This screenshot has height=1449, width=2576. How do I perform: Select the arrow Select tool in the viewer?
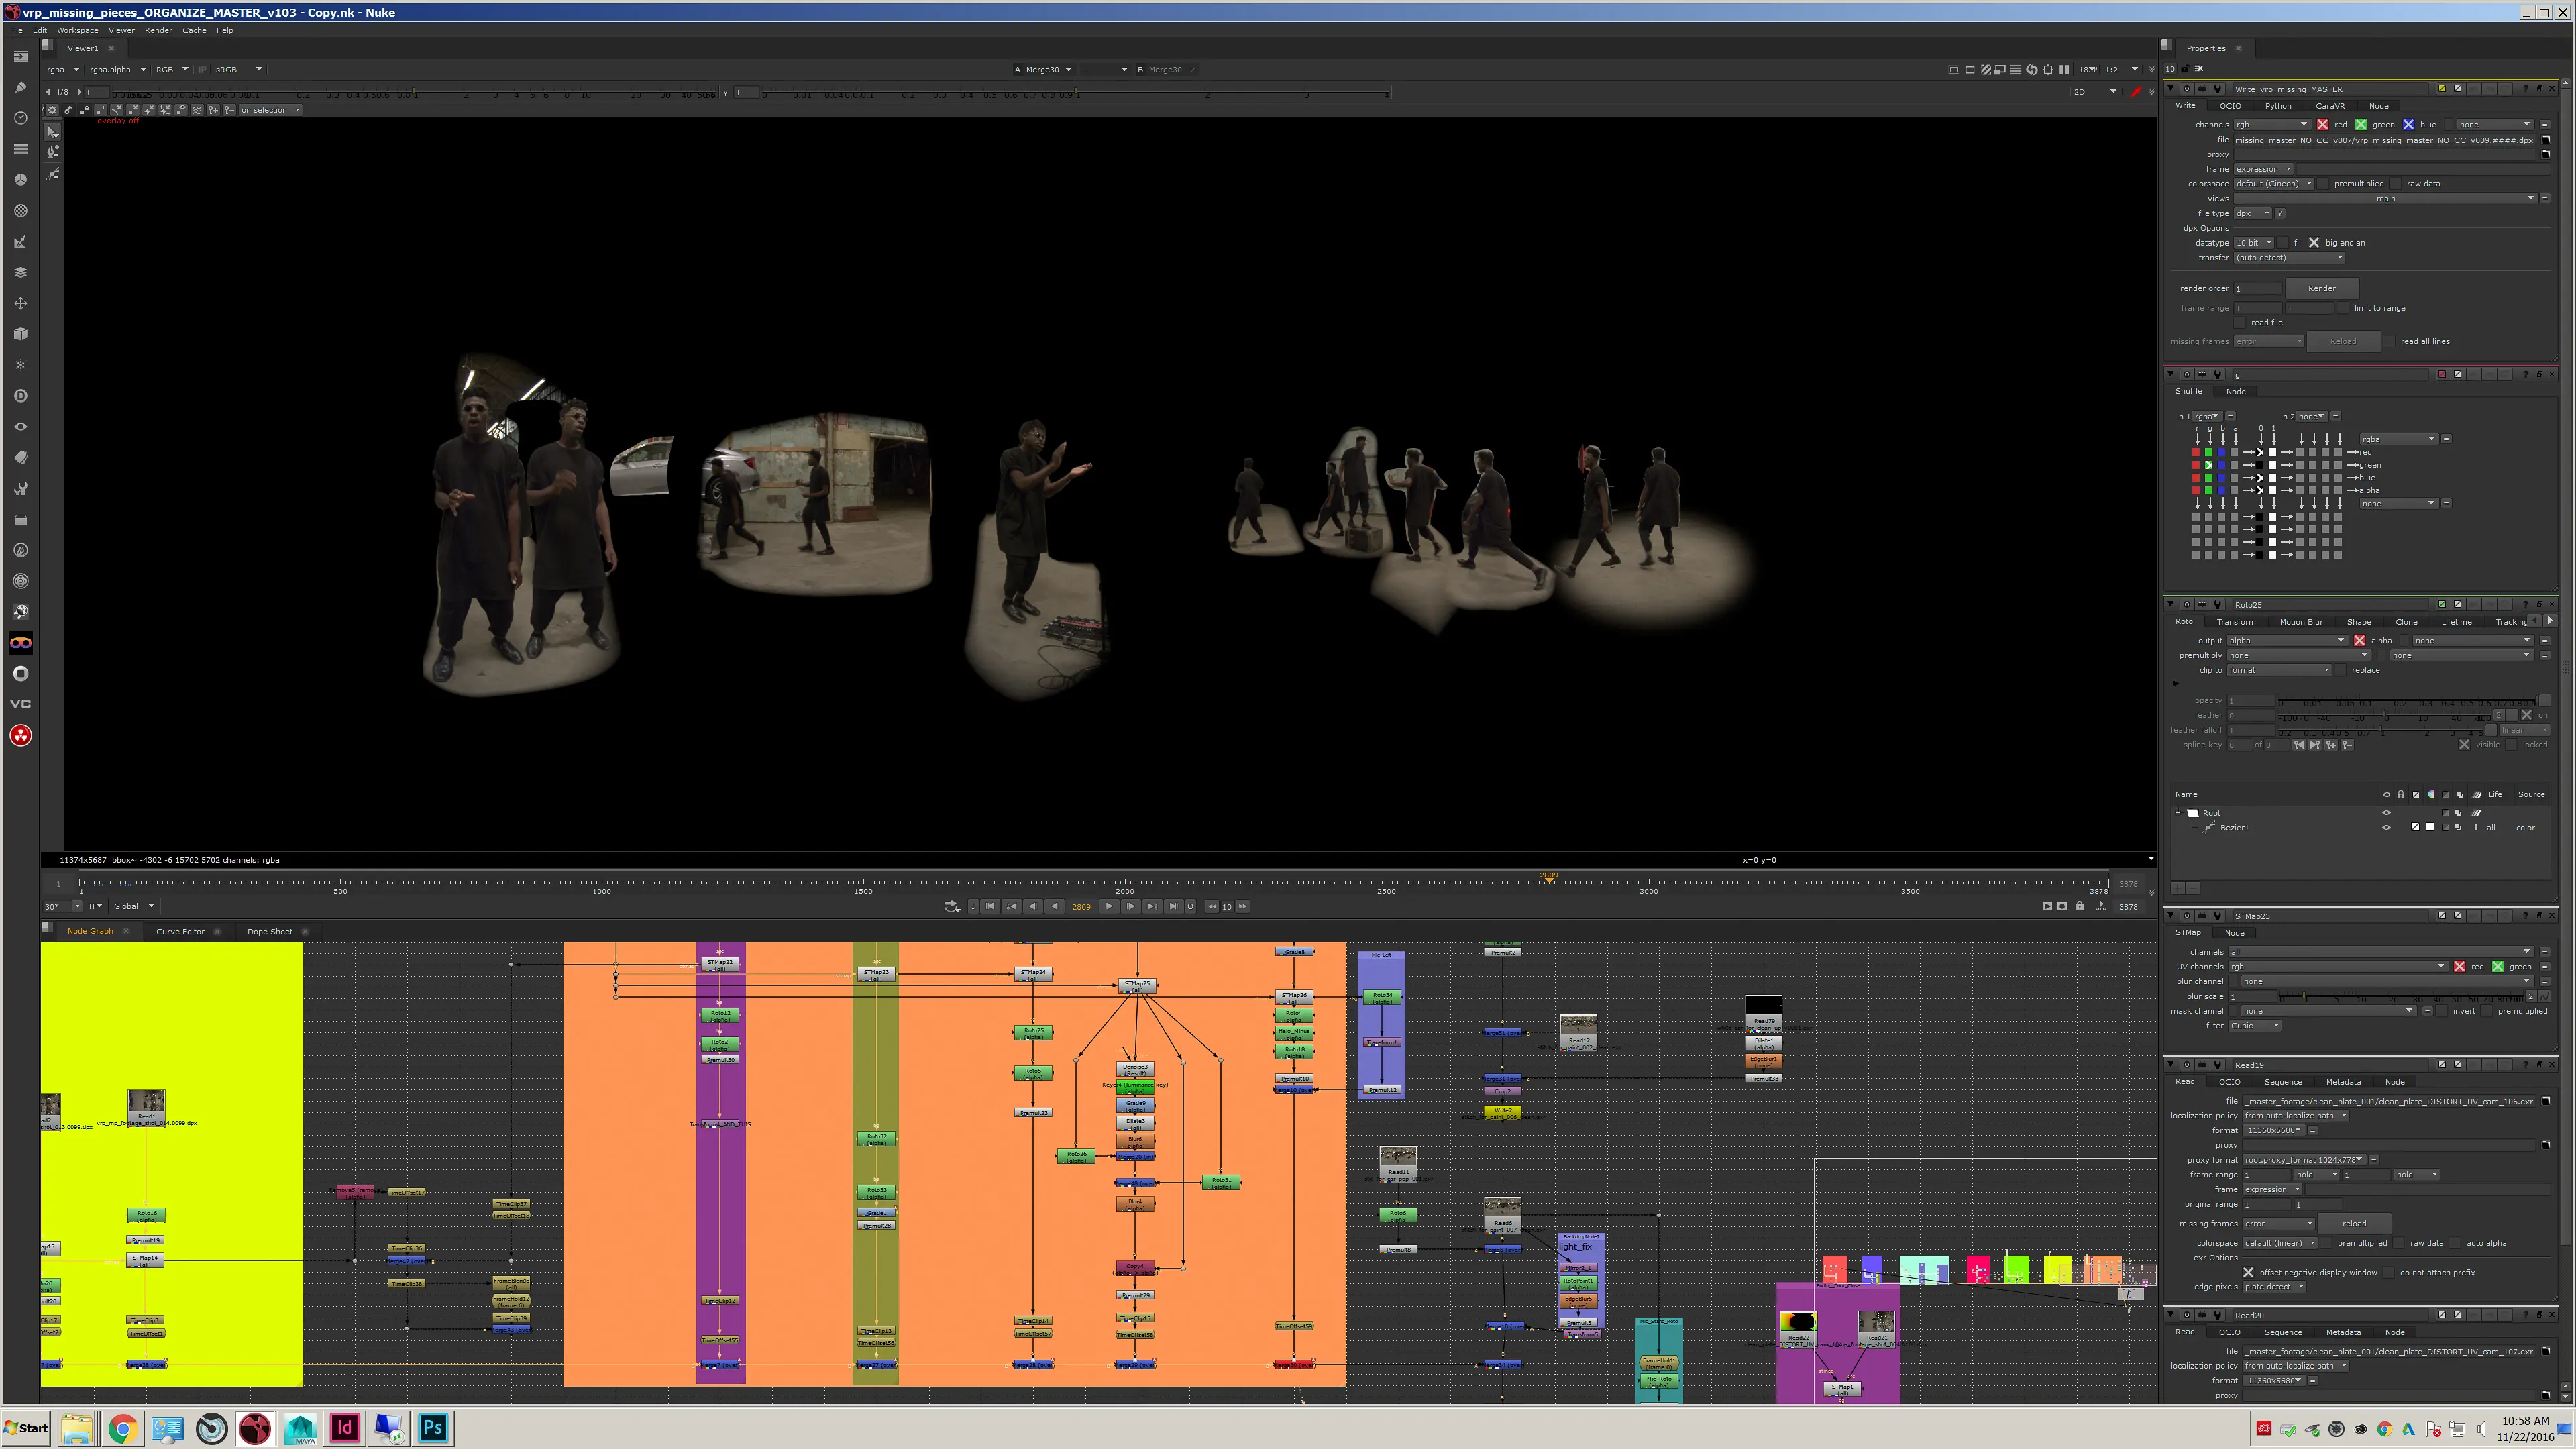(x=53, y=132)
